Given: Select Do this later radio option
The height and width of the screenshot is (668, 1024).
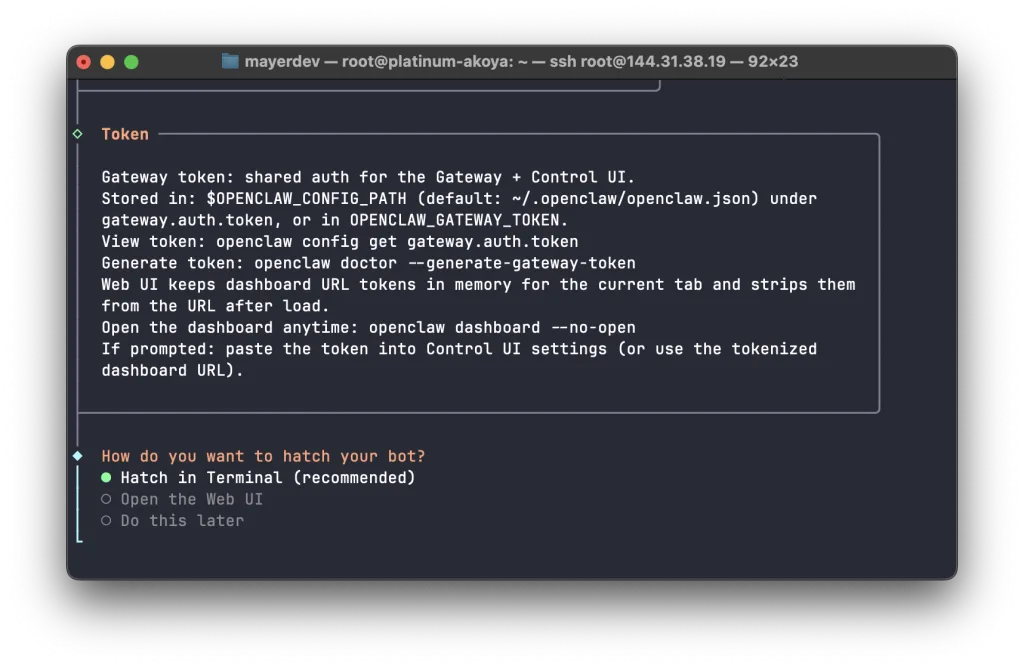Looking at the screenshot, I should [x=106, y=520].
